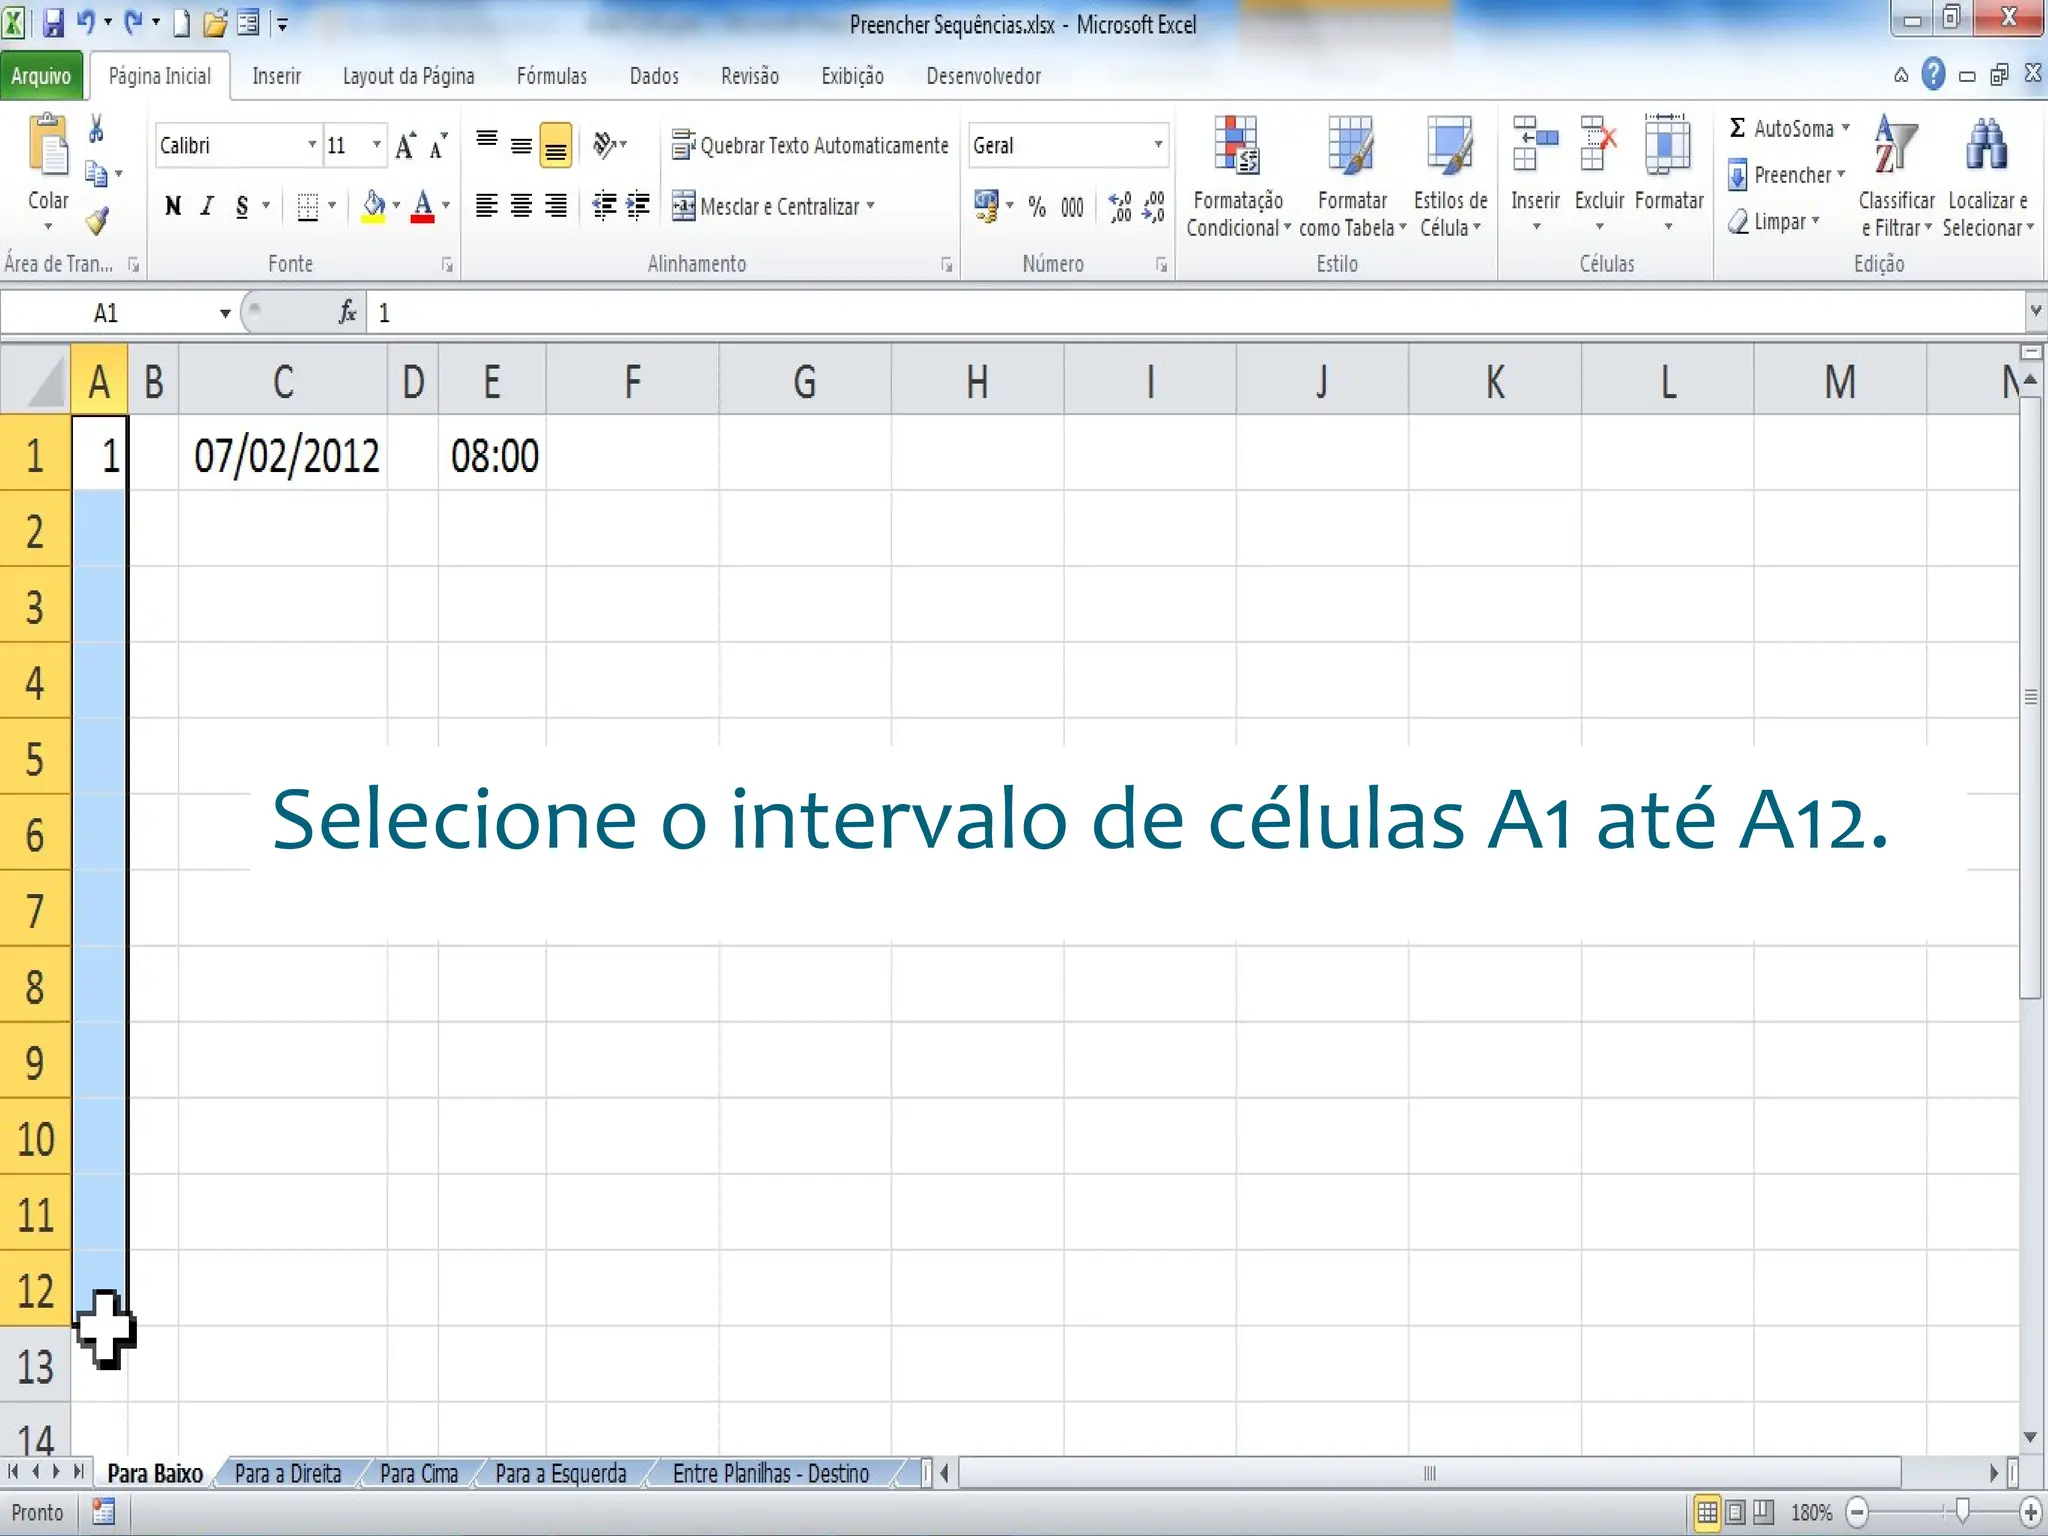Toggle Bold formatting (N)

173,206
